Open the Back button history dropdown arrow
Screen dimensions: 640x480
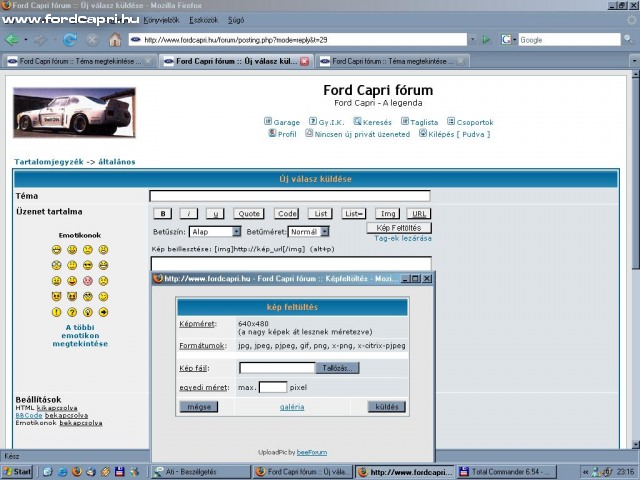click(x=26, y=40)
